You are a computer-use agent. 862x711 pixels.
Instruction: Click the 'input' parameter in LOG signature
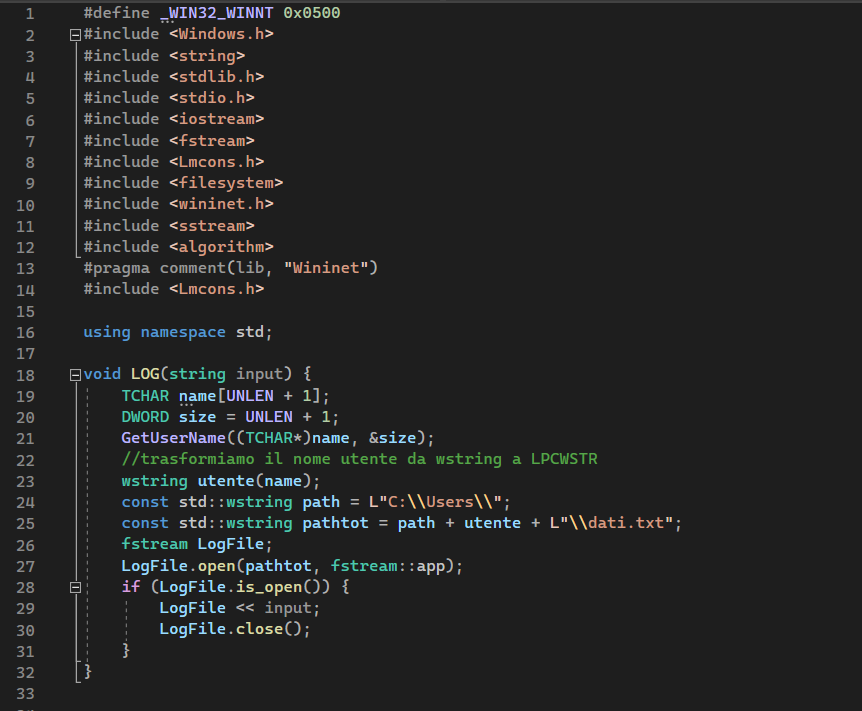pos(259,374)
